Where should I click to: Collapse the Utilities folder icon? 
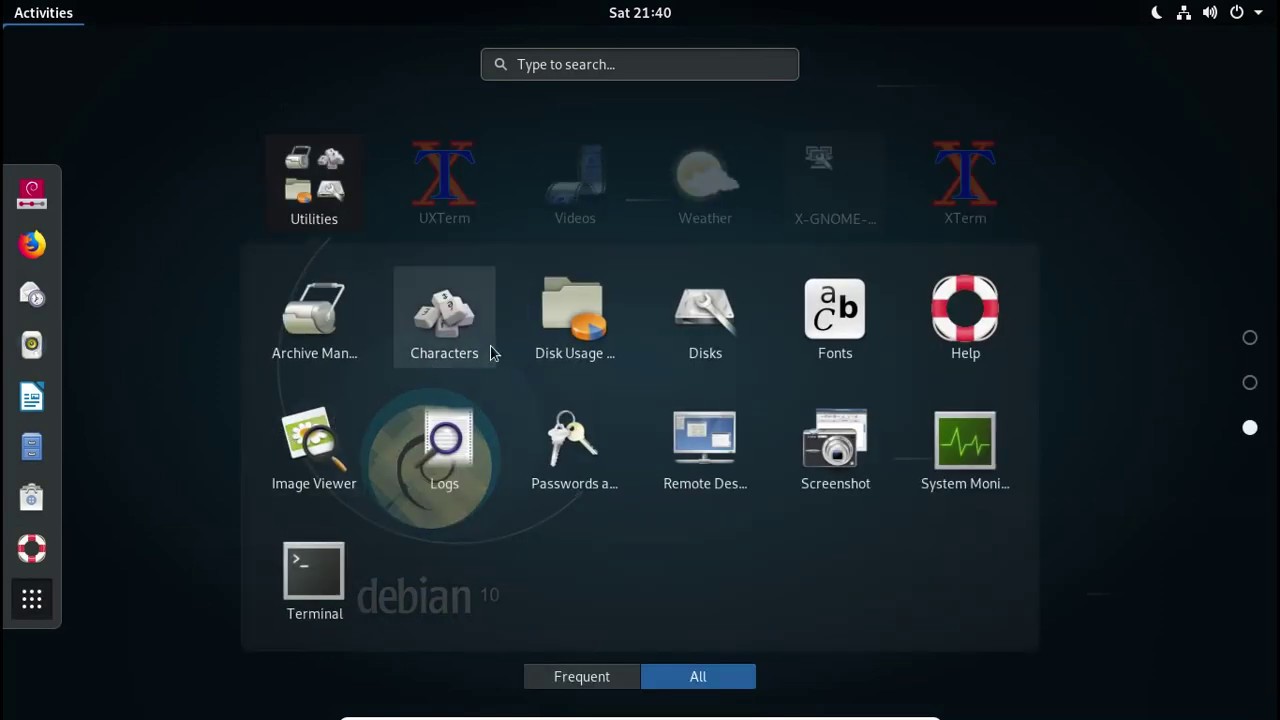coord(314,184)
